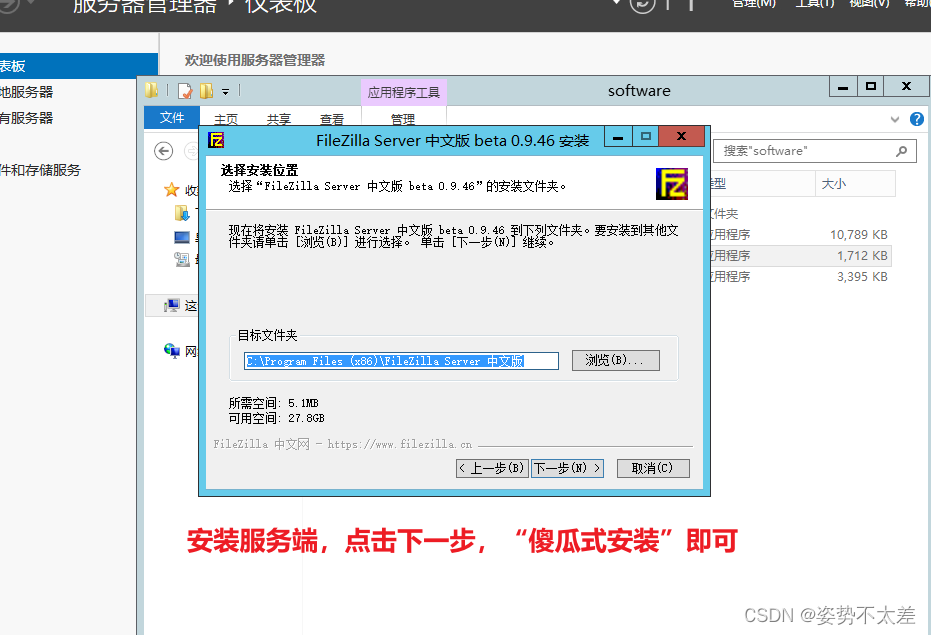Image resolution: width=931 pixels, height=635 pixels.
Task: Click the properties icon in Explorer quick access toolbar
Action: pyautogui.click(x=185, y=91)
